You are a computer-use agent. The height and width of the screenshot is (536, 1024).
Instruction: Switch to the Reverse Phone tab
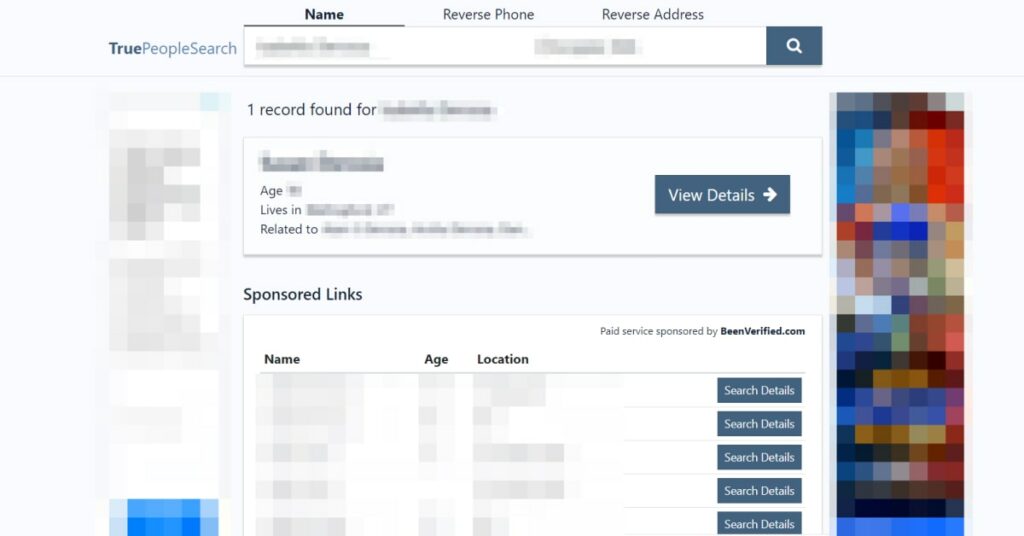pos(488,14)
